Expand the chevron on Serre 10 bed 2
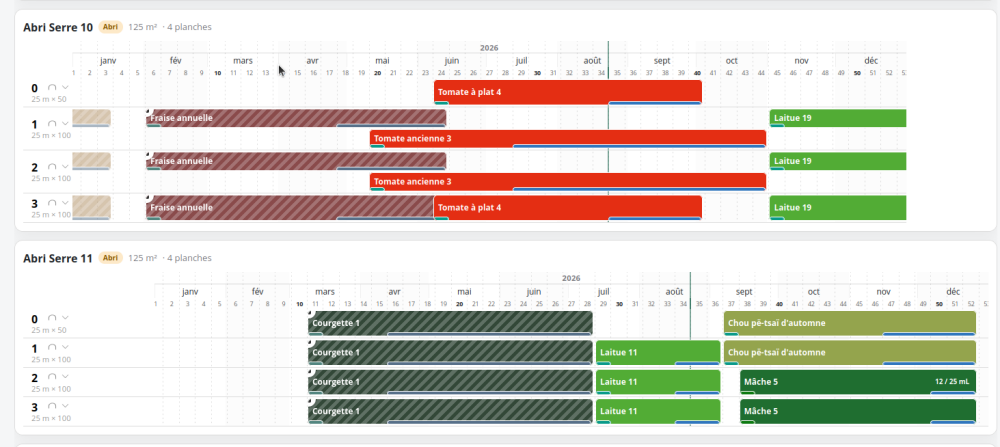This screenshot has width=1000, height=447. pos(65,167)
